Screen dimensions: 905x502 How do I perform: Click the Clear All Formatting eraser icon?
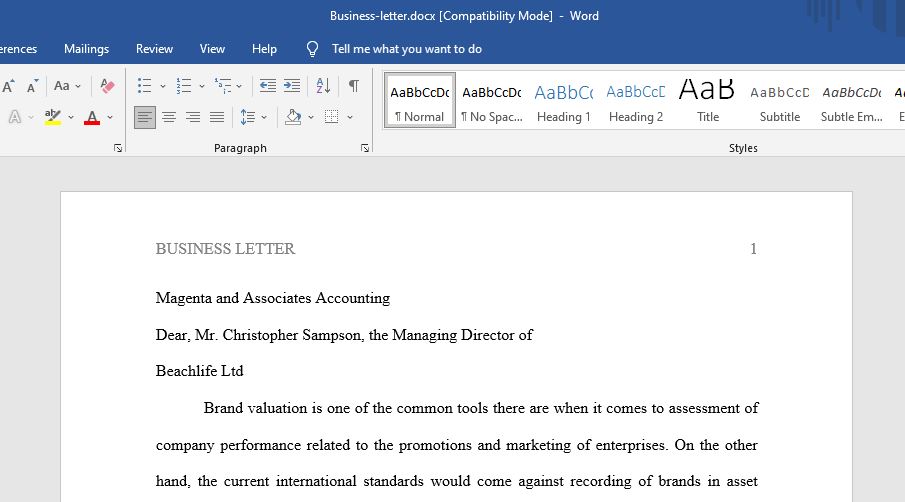tap(107, 86)
